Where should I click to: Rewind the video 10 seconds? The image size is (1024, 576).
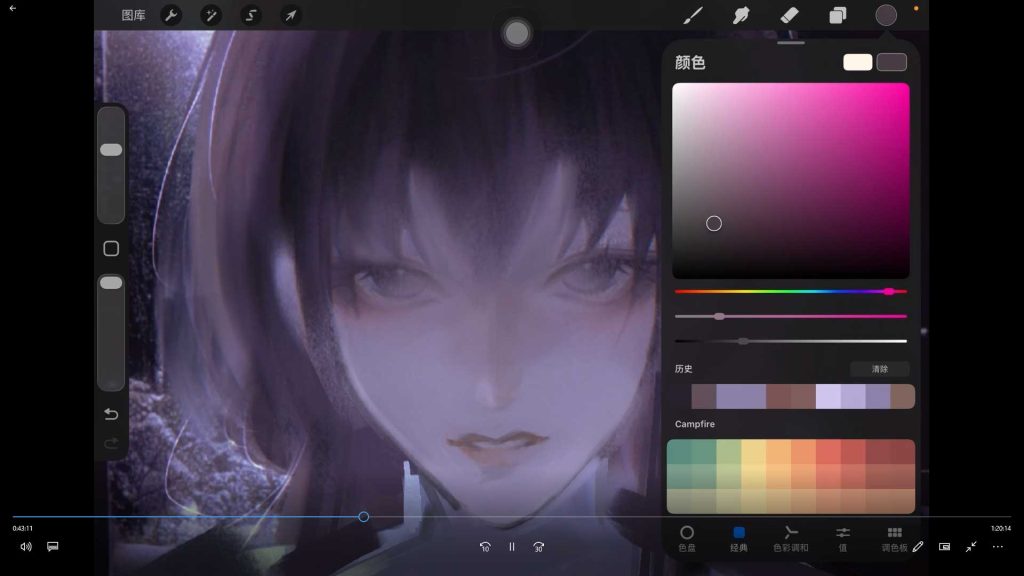[485, 547]
